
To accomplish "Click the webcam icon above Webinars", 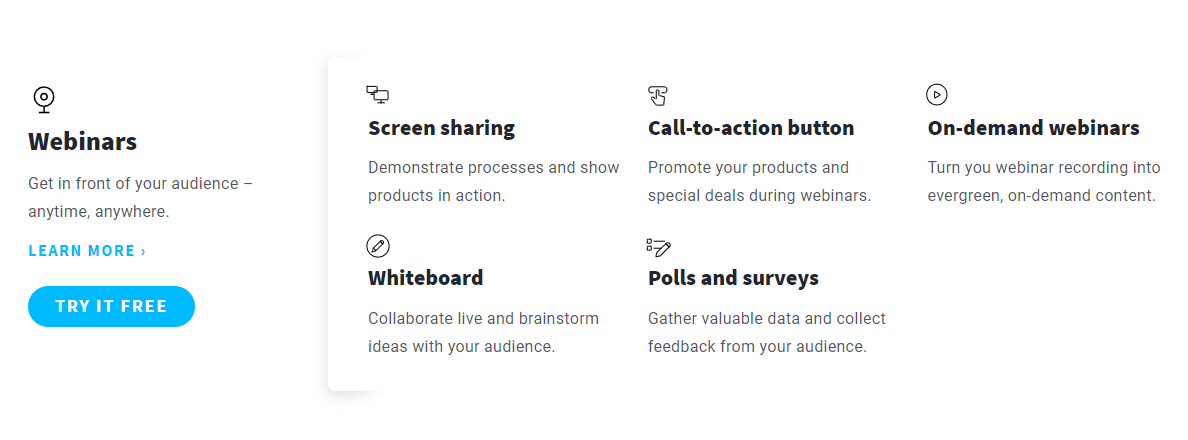I will point(44,100).
